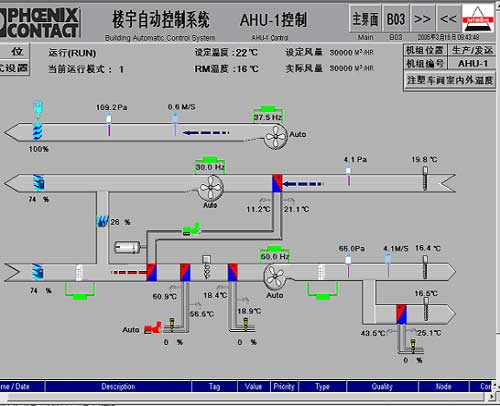Click the first red-blue coil in supply duct
500x406 pixels.
[152, 272]
